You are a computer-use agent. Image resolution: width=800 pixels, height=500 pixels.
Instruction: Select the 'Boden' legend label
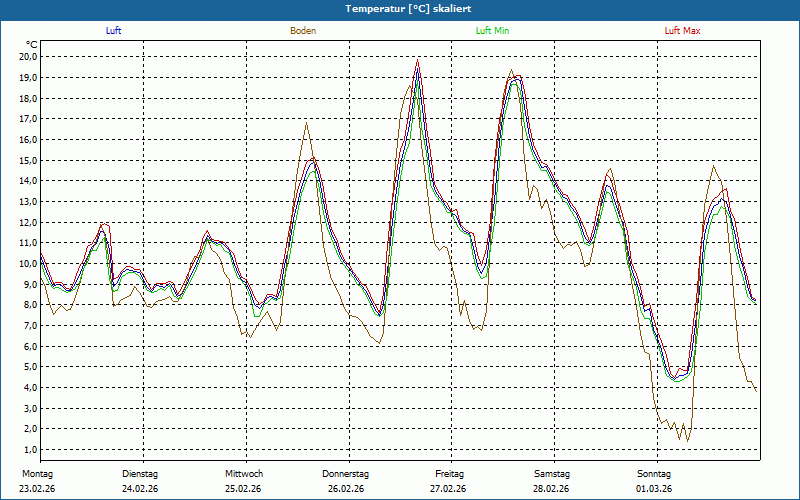(x=303, y=31)
